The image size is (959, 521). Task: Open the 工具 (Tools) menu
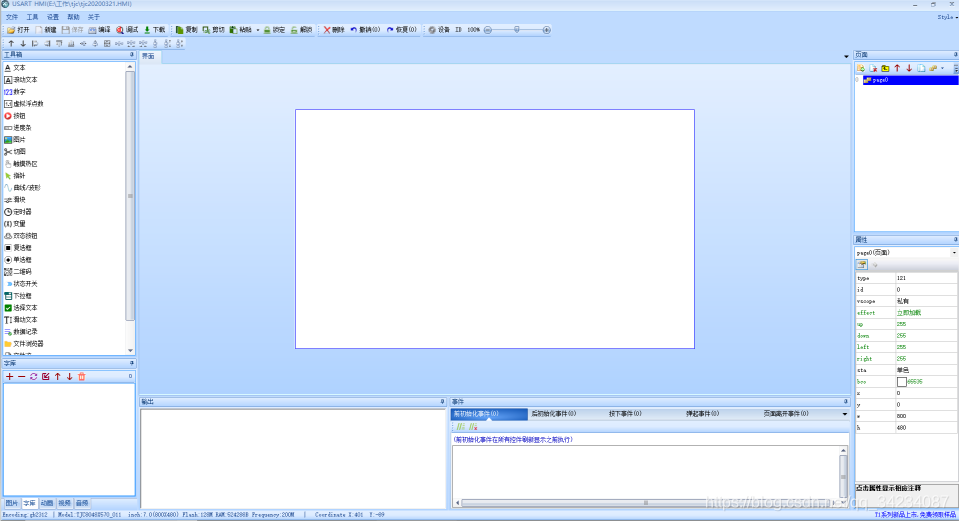click(32, 17)
